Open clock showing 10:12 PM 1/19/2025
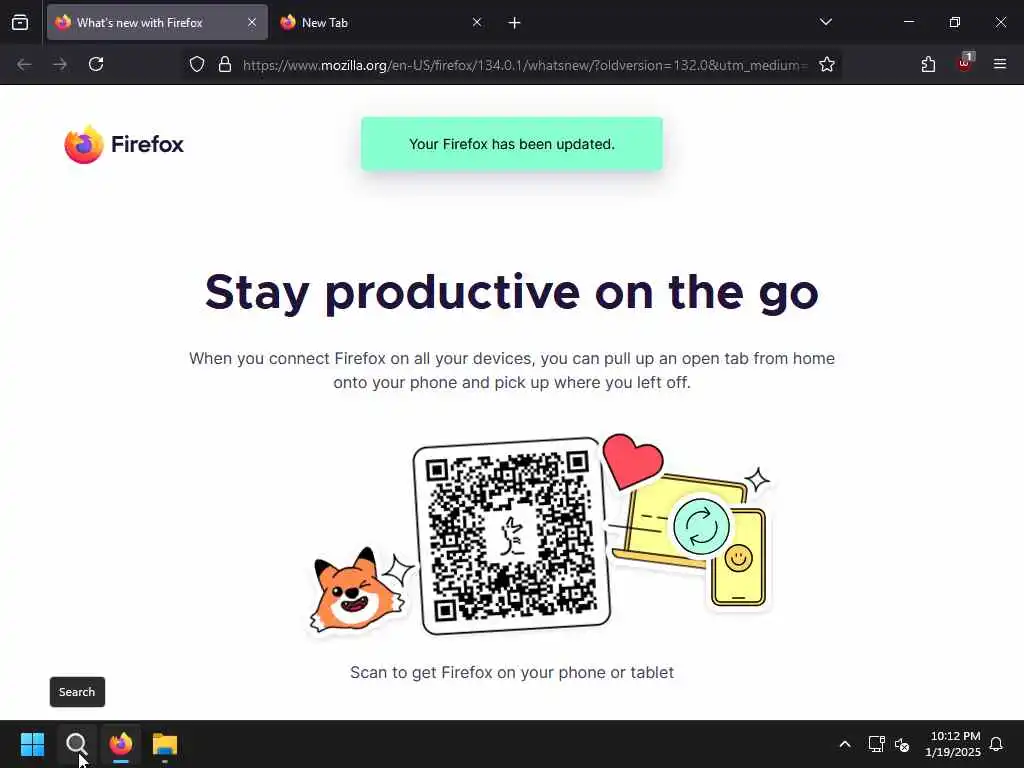Viewport: 1024px width, 768px height. 953,744
